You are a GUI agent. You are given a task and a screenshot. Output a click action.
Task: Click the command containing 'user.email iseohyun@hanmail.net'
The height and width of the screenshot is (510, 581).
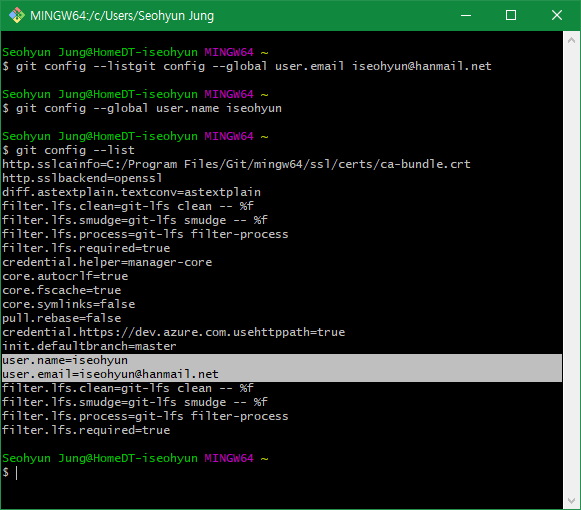coord(253,66)
